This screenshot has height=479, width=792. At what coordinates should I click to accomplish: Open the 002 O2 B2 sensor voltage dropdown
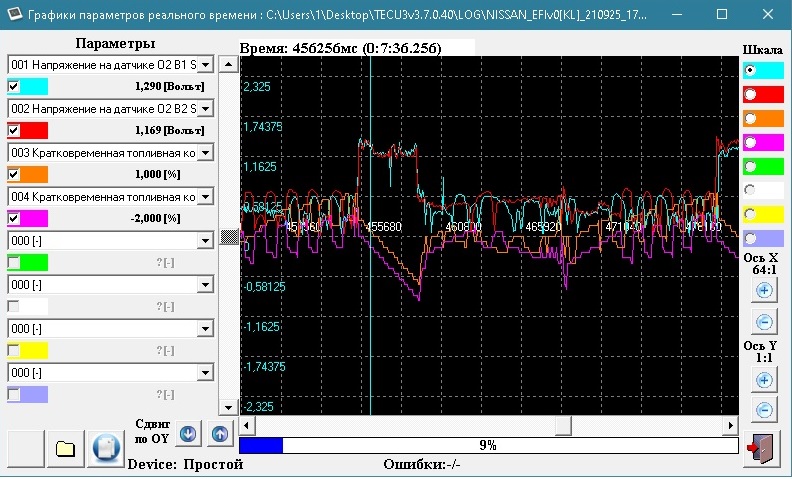[x=205, y=109]
